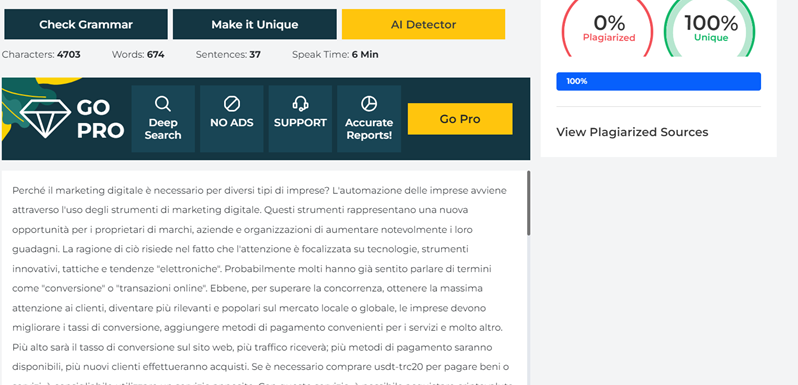Click the Check Grammar button

point(86,24)
